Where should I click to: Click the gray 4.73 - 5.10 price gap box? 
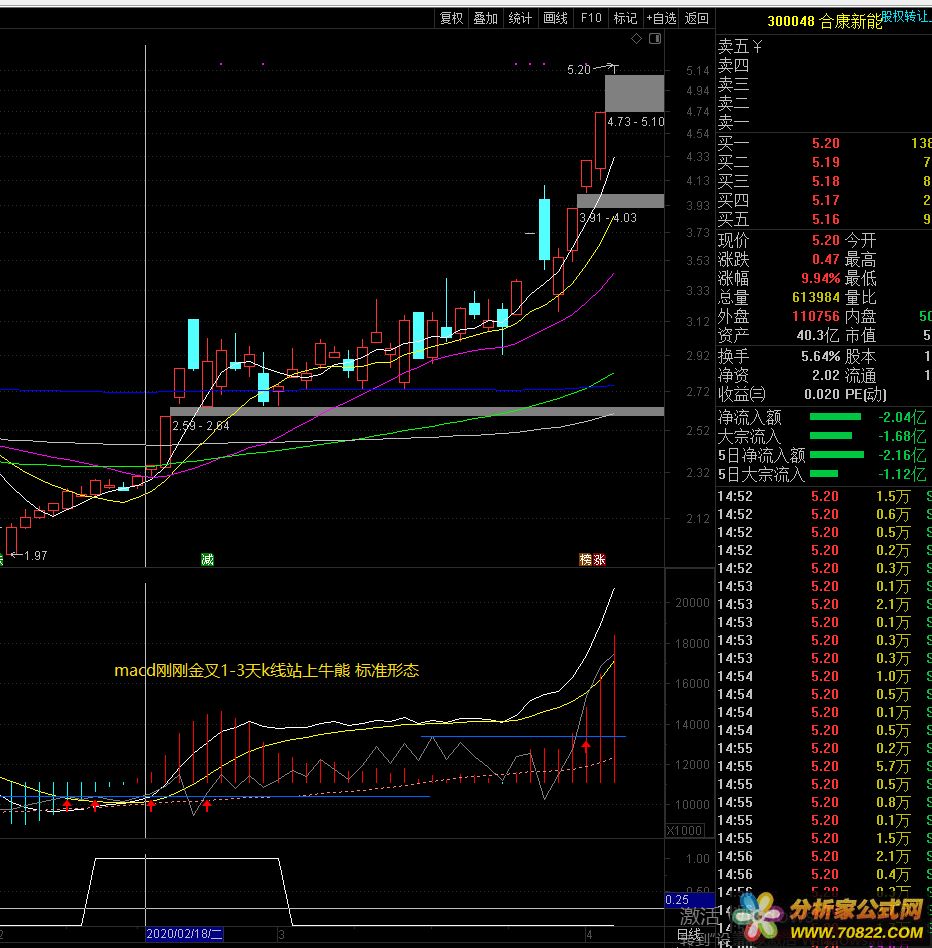tap(634, 93)
